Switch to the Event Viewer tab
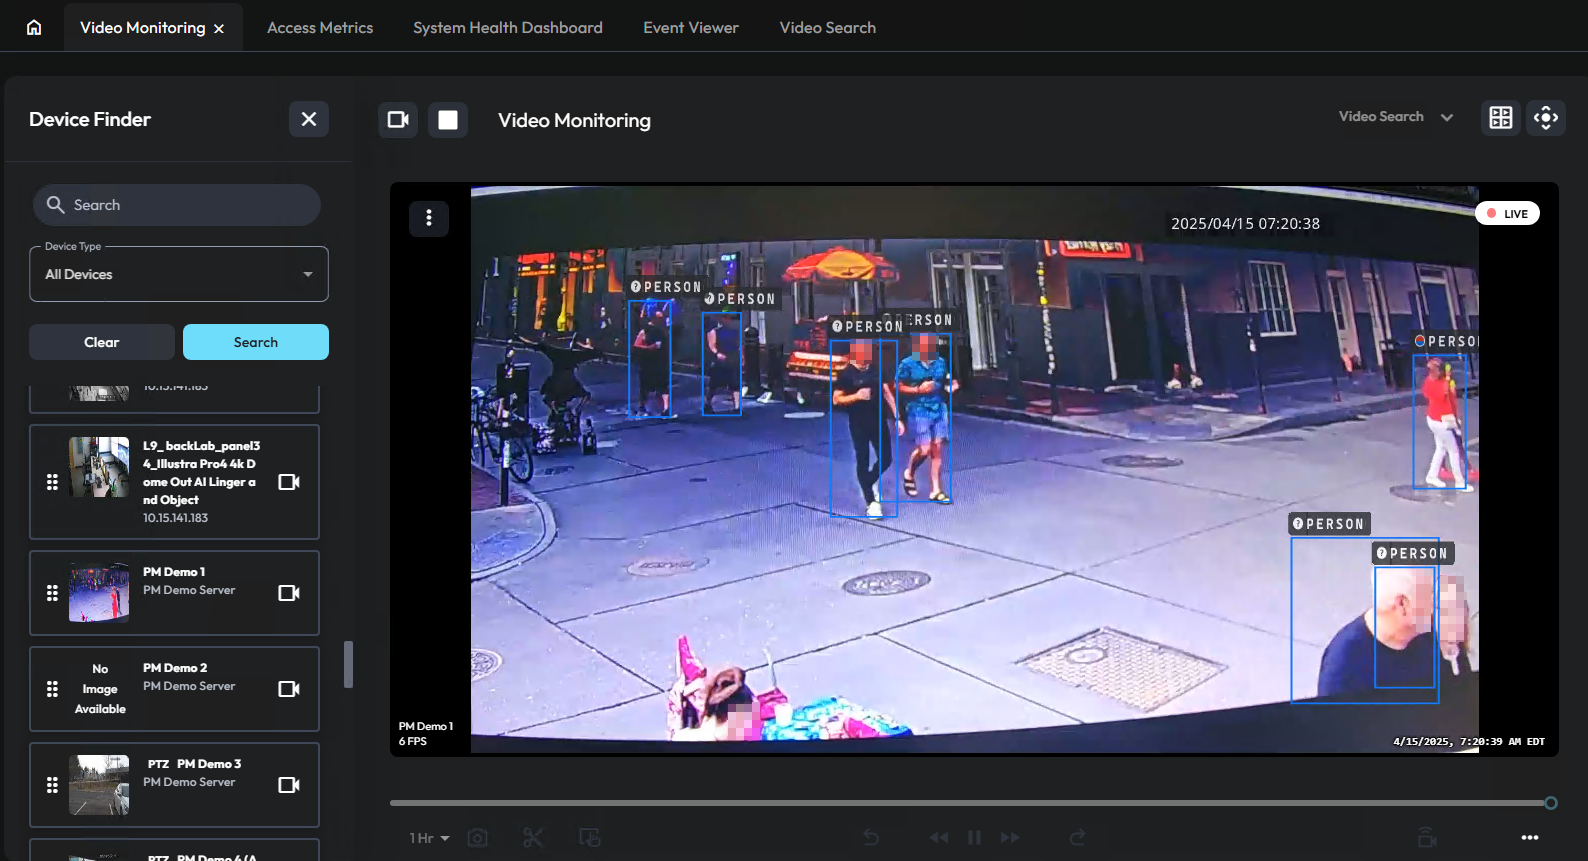Image resolution: width=1588 pixels, height=861 pixels. coord(690,28)
